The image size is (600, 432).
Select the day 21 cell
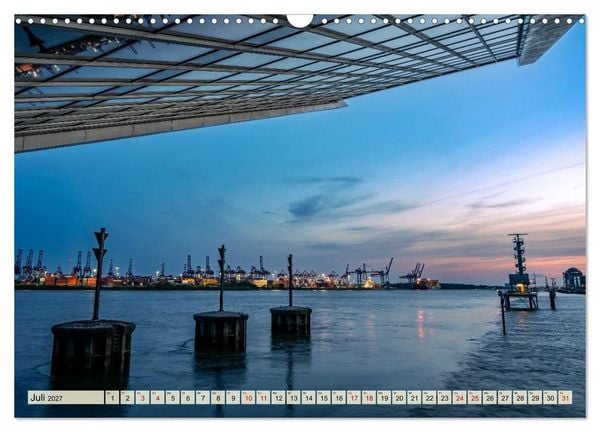[414, 397]
